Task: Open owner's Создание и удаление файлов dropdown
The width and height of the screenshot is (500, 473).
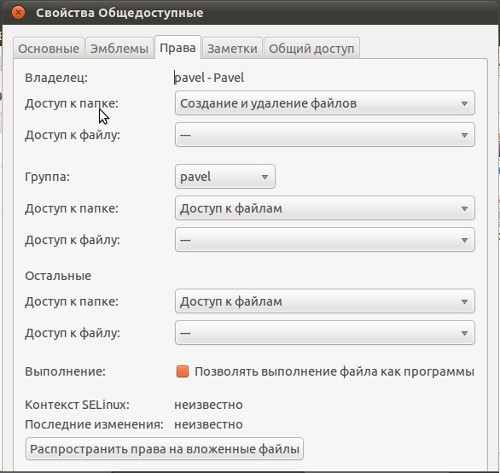Action: click(325, 103)
